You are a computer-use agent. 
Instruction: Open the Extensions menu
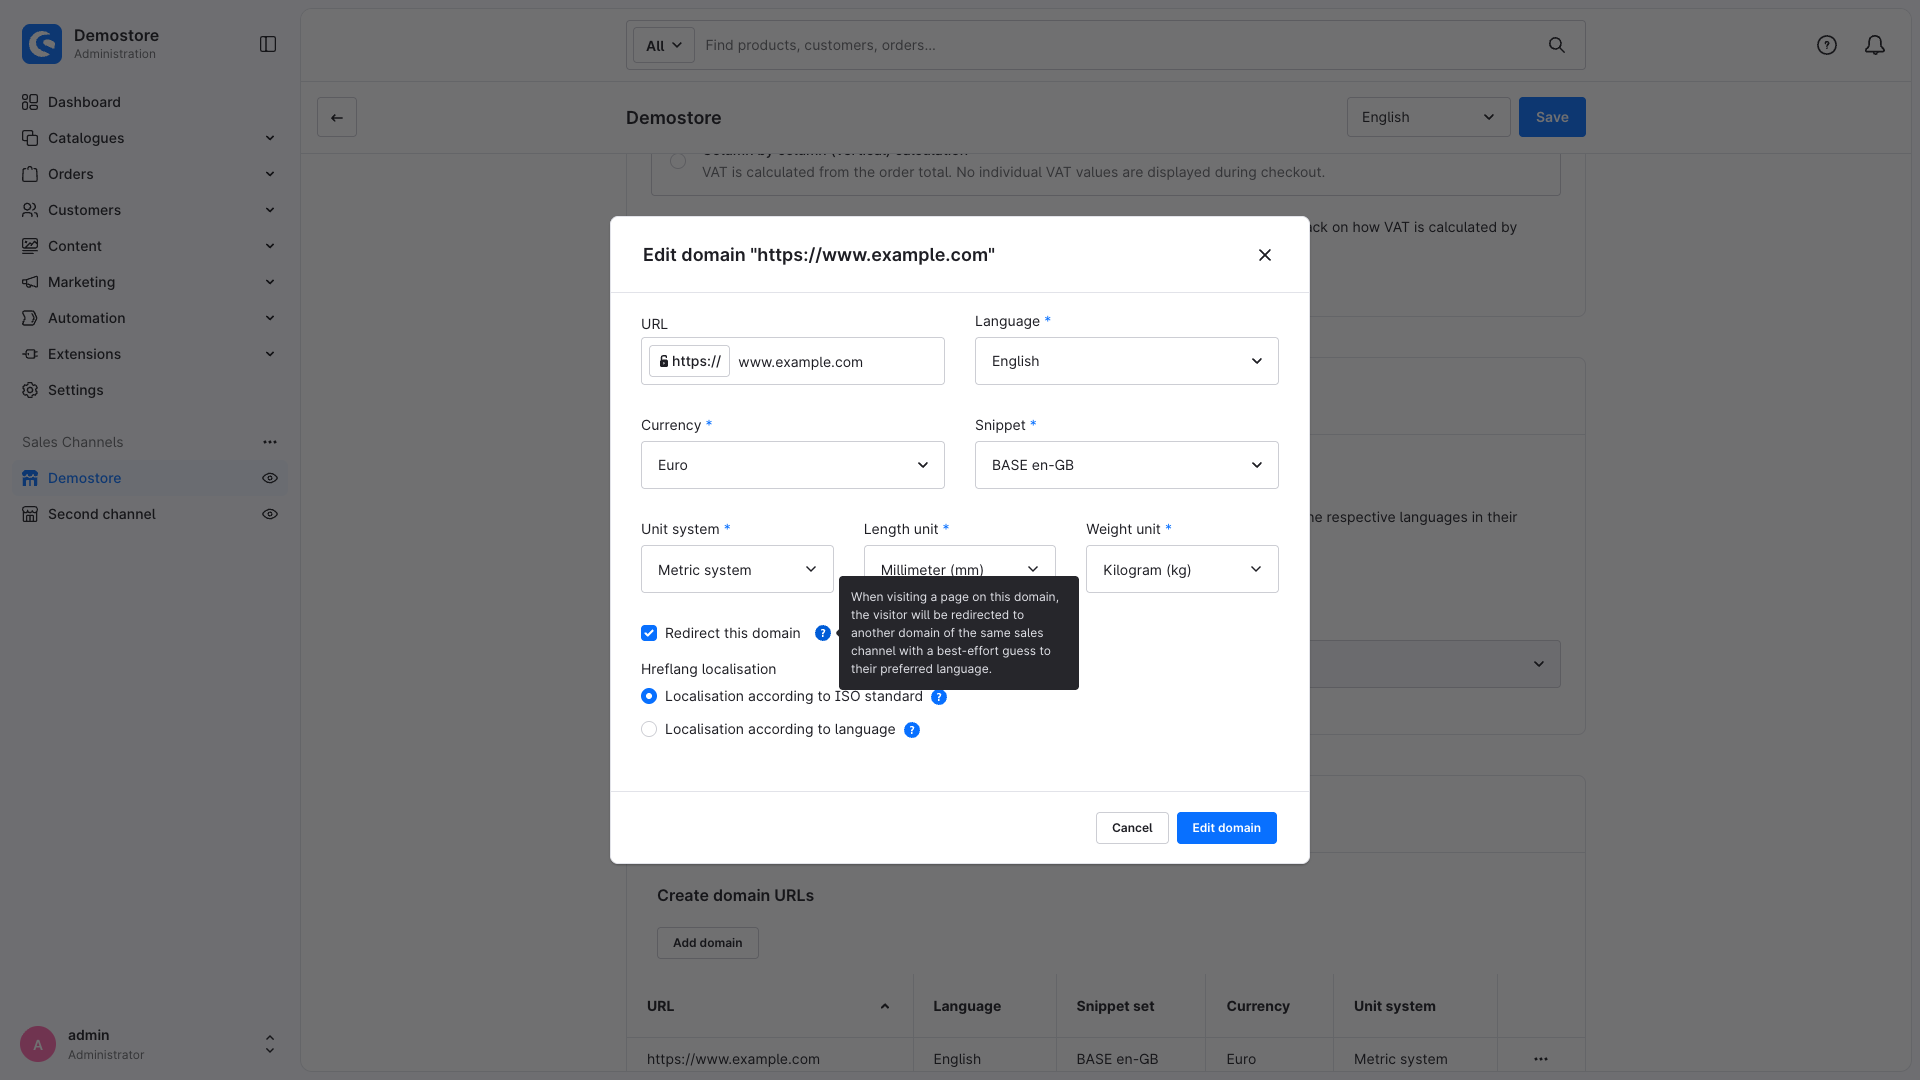(x=150, y=354)
